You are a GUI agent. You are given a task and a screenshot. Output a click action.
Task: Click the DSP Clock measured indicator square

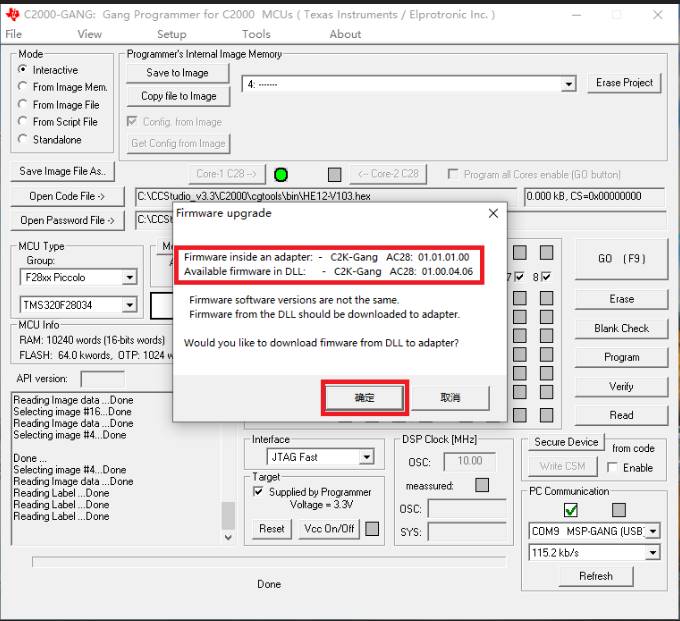tap(482, 485)
